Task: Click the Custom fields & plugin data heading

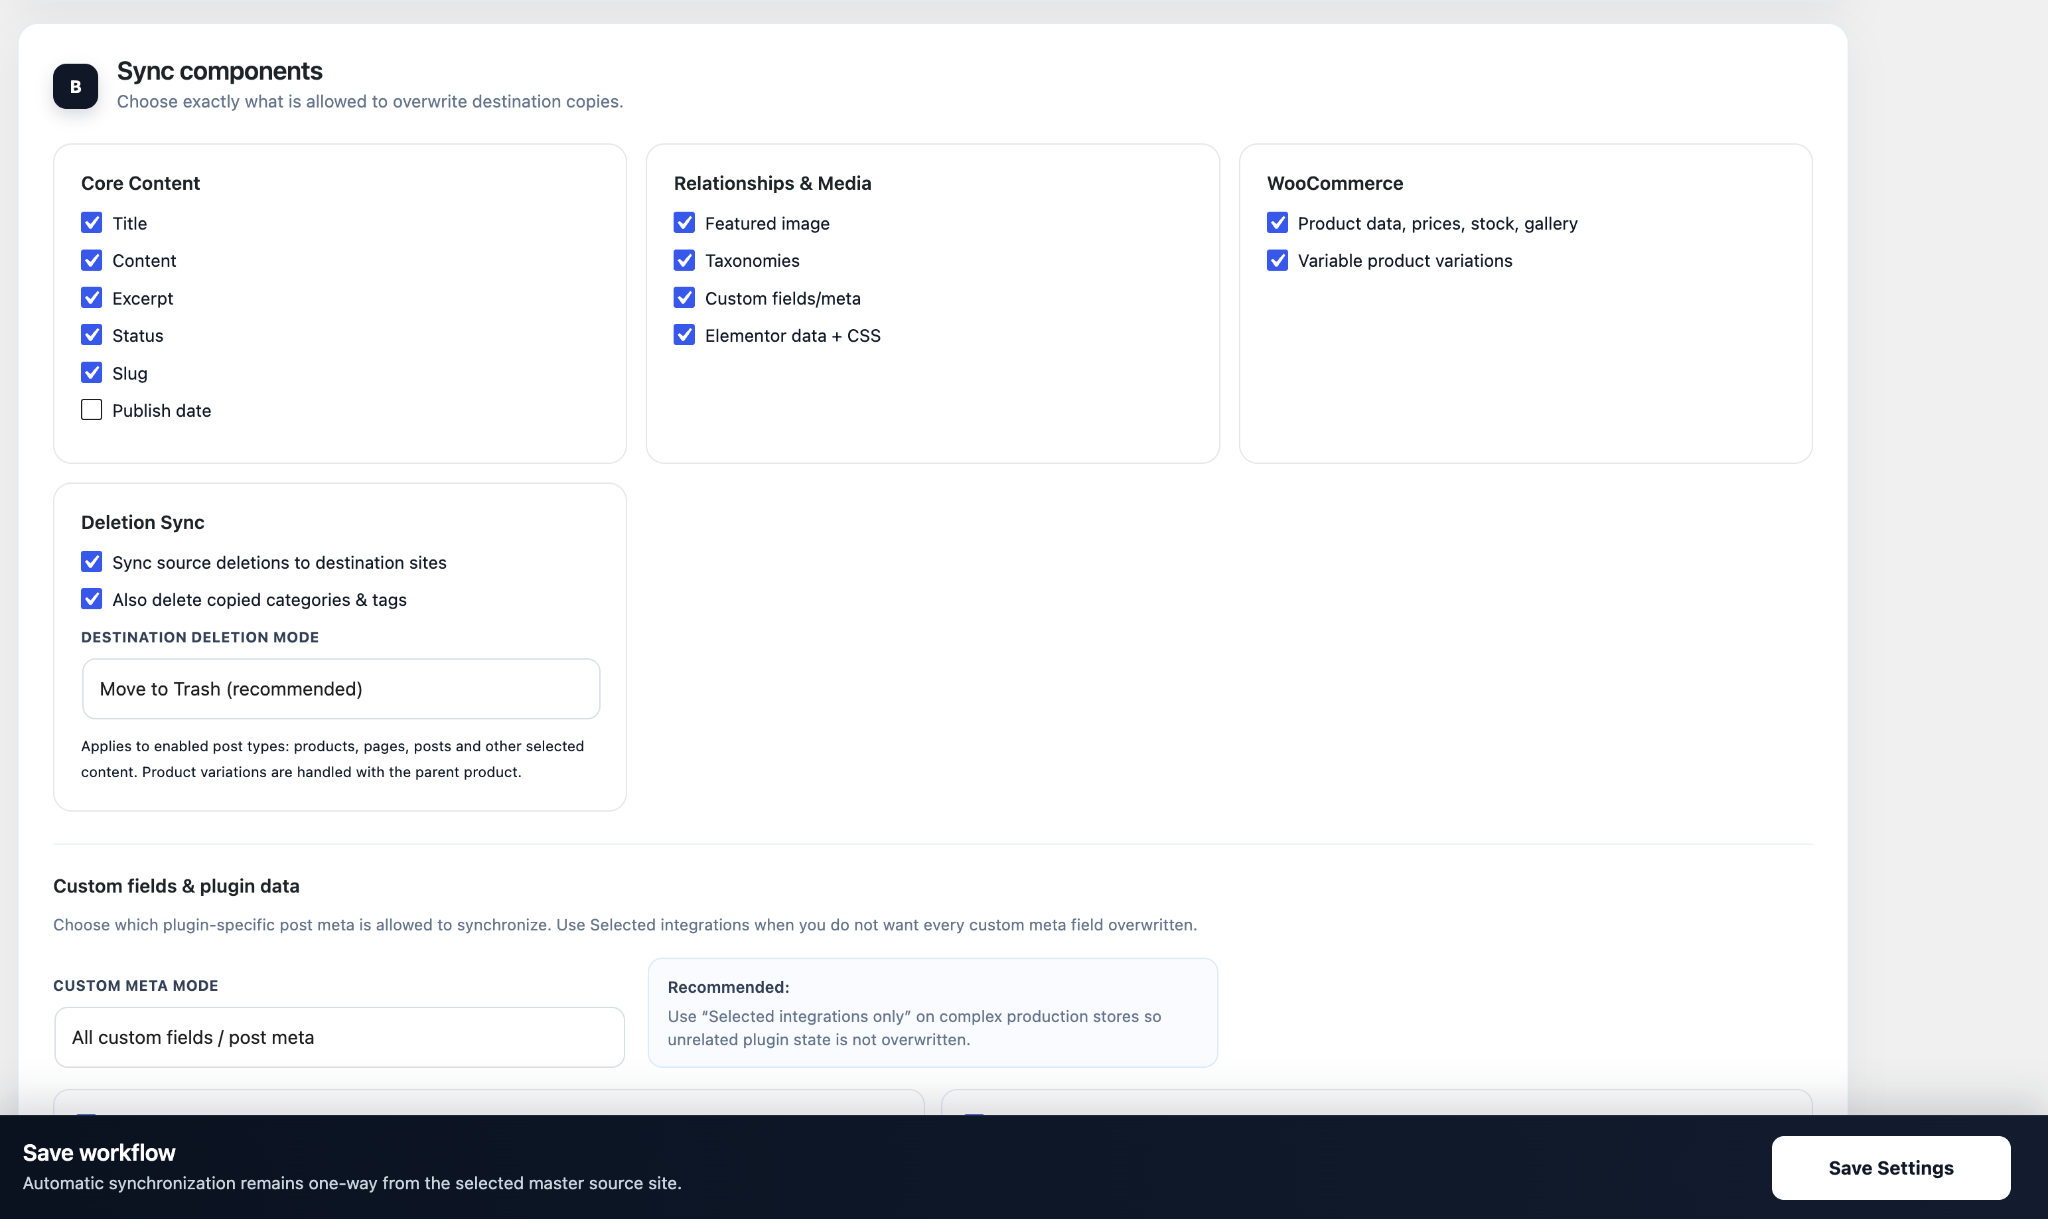Action: click(x=176, y=886)
